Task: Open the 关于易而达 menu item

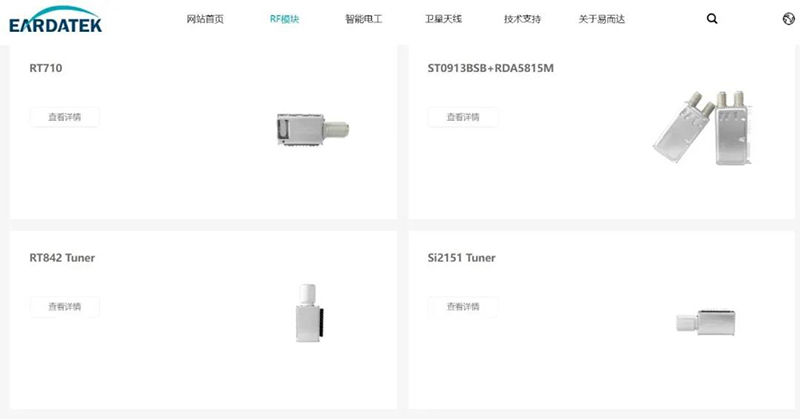Action: pyautogui.click(x=602, y=19)
